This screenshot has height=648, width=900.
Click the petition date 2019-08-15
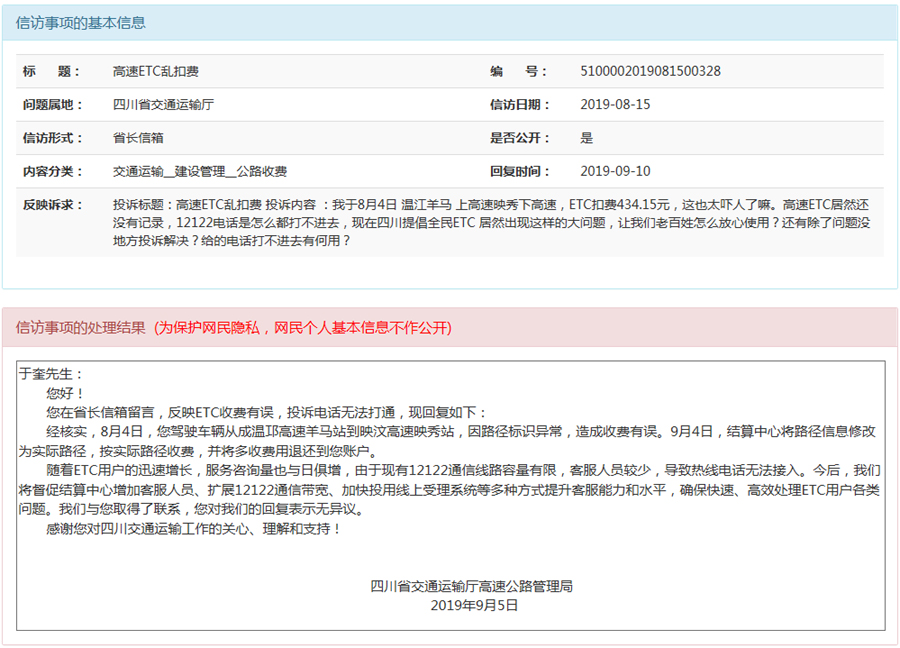[615, 105]
